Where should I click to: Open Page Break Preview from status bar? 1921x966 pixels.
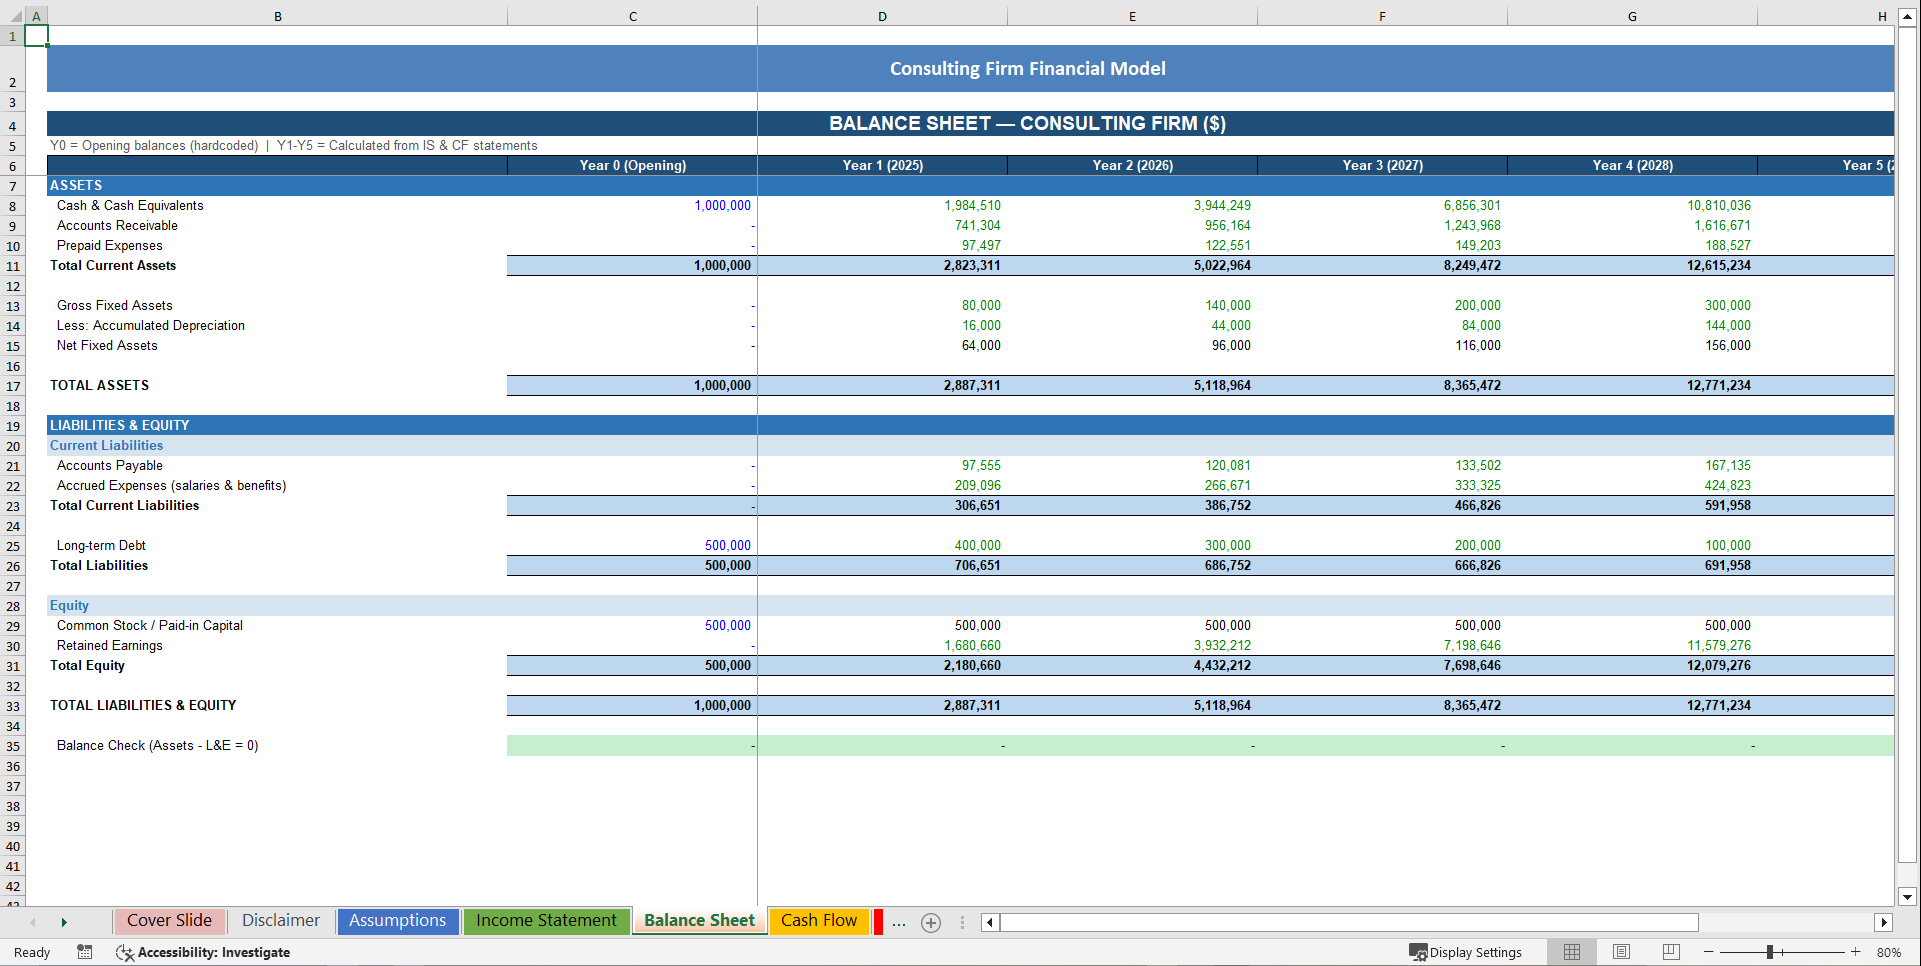[1670, 952]
